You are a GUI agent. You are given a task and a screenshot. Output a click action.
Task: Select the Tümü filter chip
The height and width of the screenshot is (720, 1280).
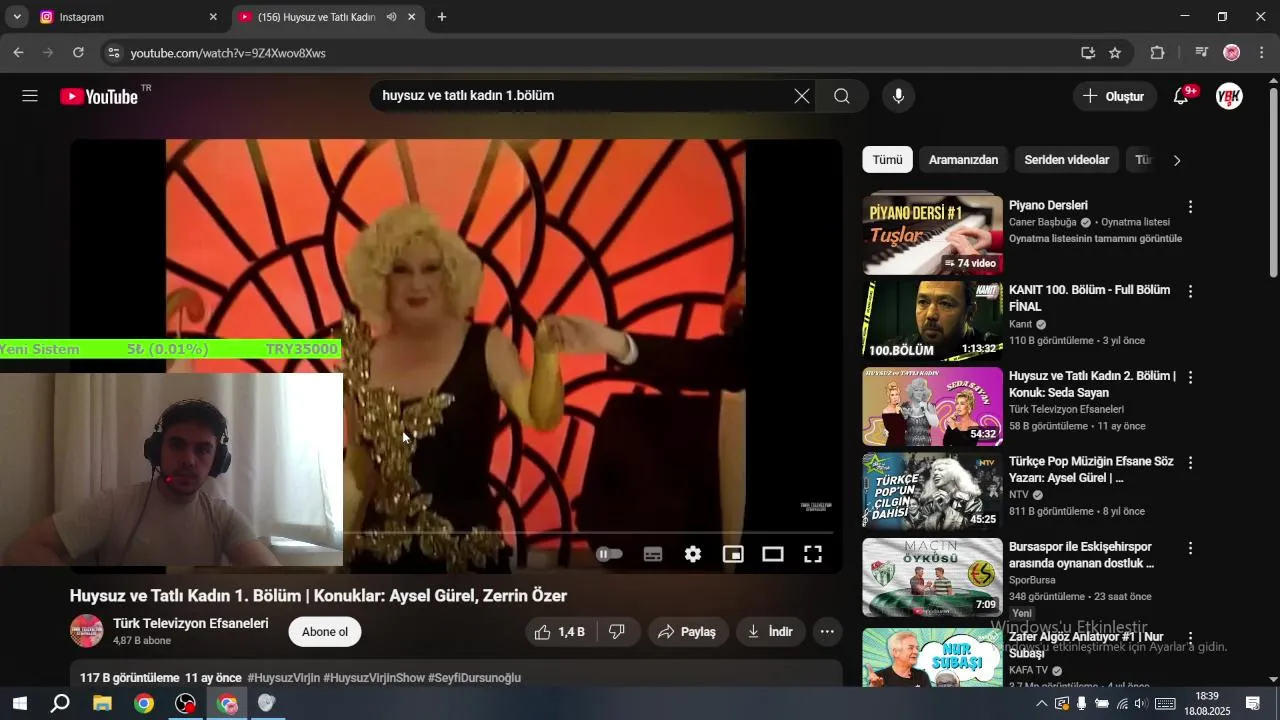pyautogui.click(x=887, y=160)
